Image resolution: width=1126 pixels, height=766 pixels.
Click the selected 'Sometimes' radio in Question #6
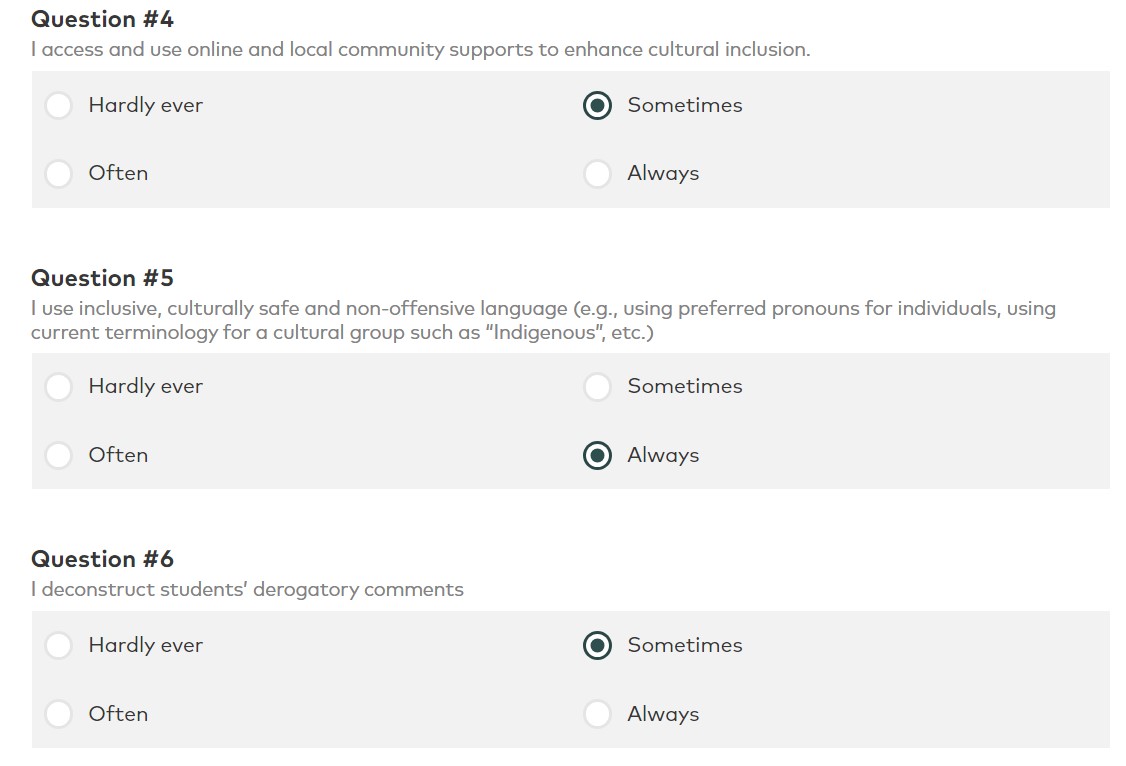pyautogui.click(x=597, y=645)
